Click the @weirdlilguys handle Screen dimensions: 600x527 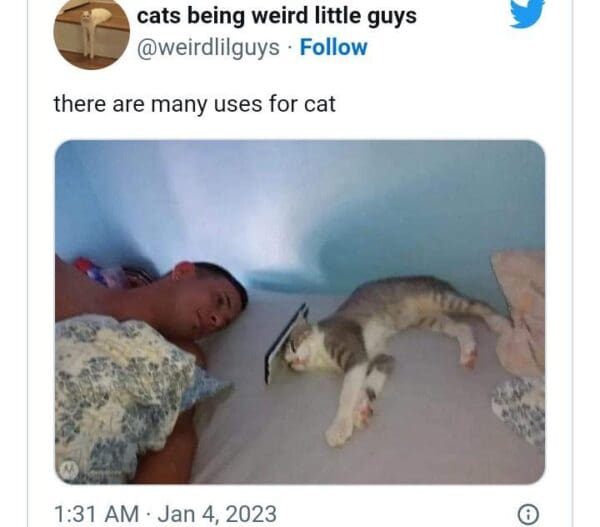click(208, 49)
